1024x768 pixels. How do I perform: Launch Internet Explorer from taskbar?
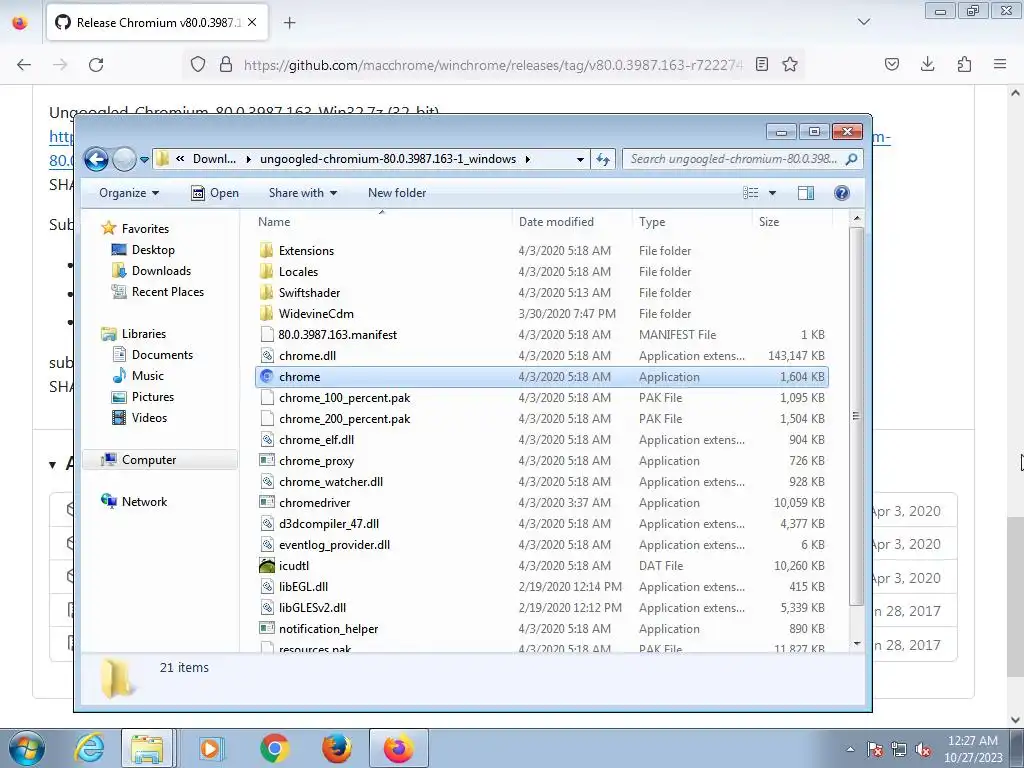click(89, 748)
